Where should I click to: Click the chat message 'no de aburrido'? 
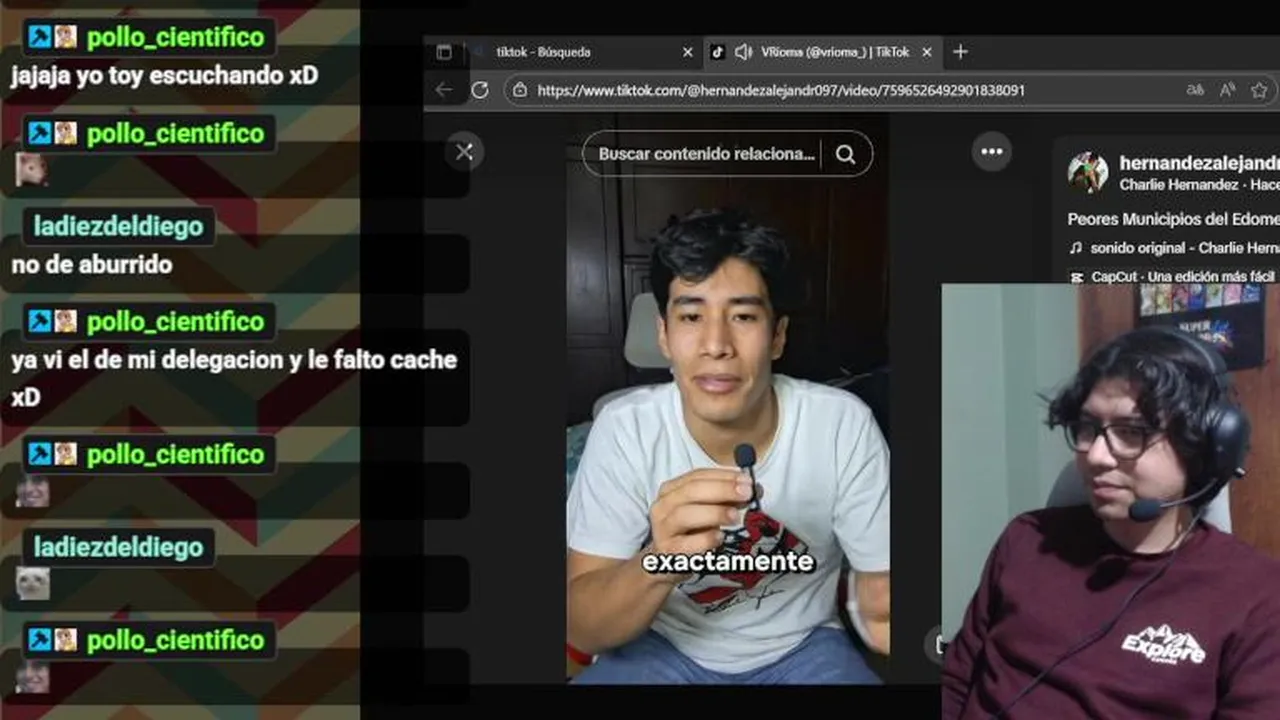click(x=92, y=265)
